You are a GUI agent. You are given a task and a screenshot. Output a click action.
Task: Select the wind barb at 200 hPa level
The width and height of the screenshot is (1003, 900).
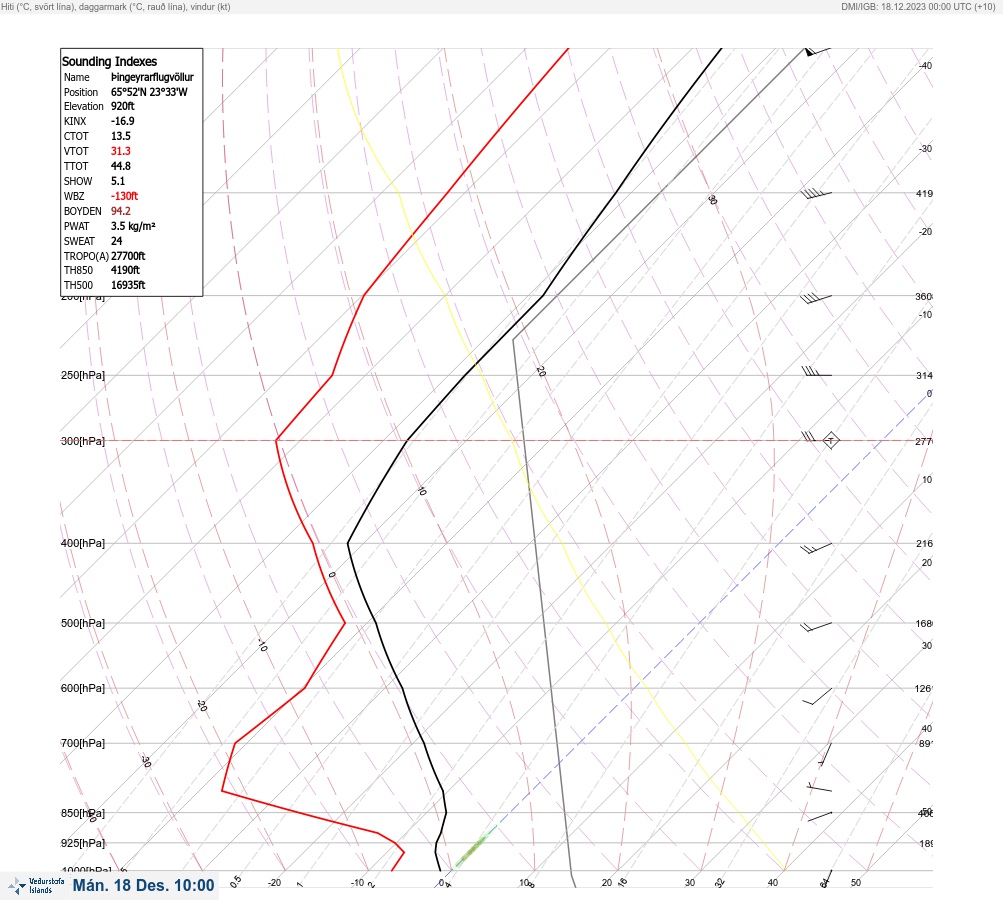816,297
